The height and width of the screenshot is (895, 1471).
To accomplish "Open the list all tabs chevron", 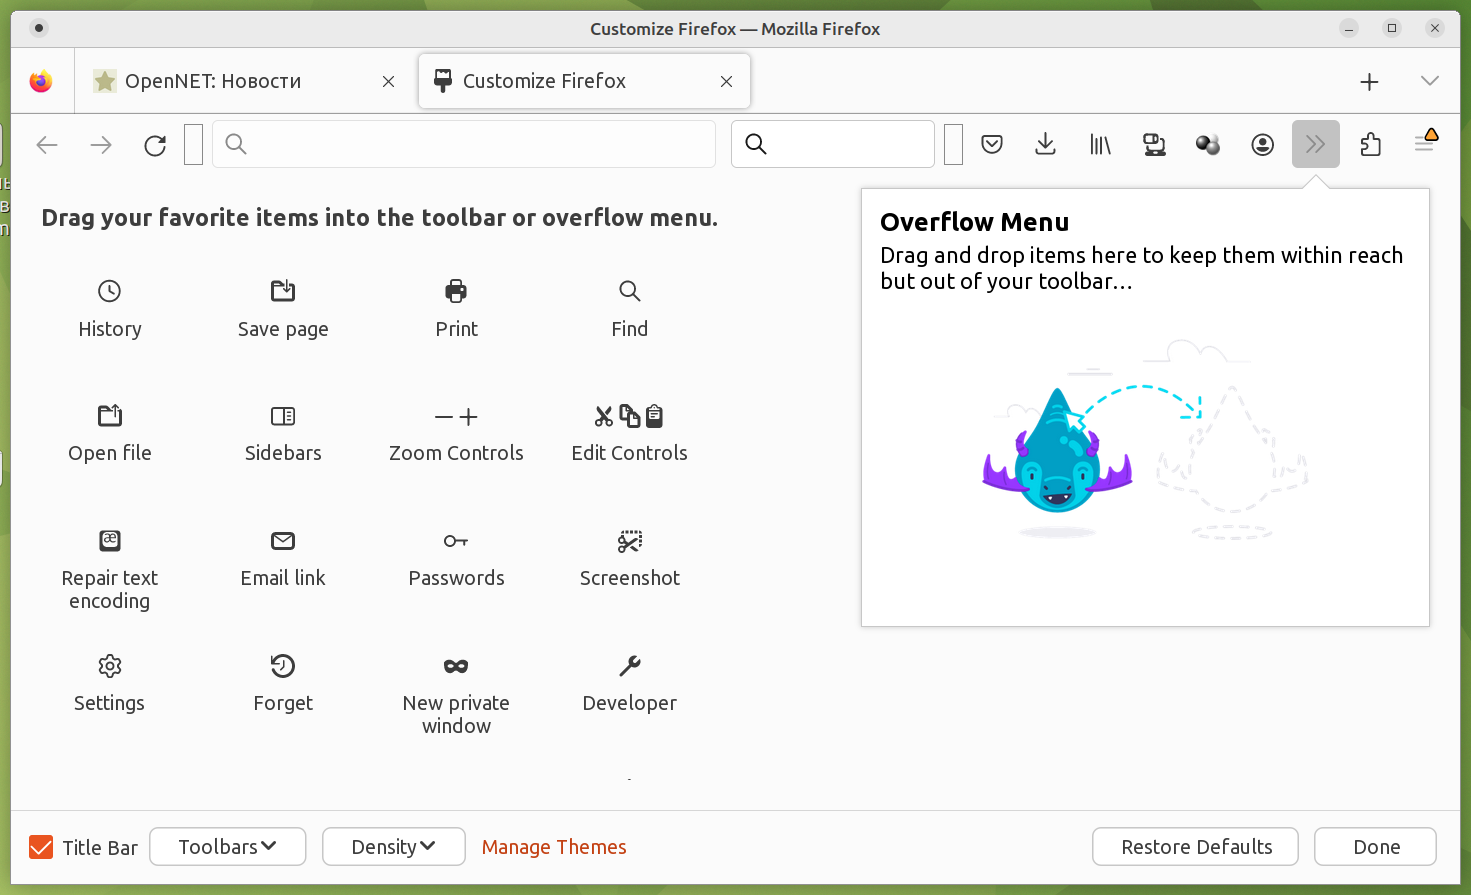I will (x=1429, y=81).
